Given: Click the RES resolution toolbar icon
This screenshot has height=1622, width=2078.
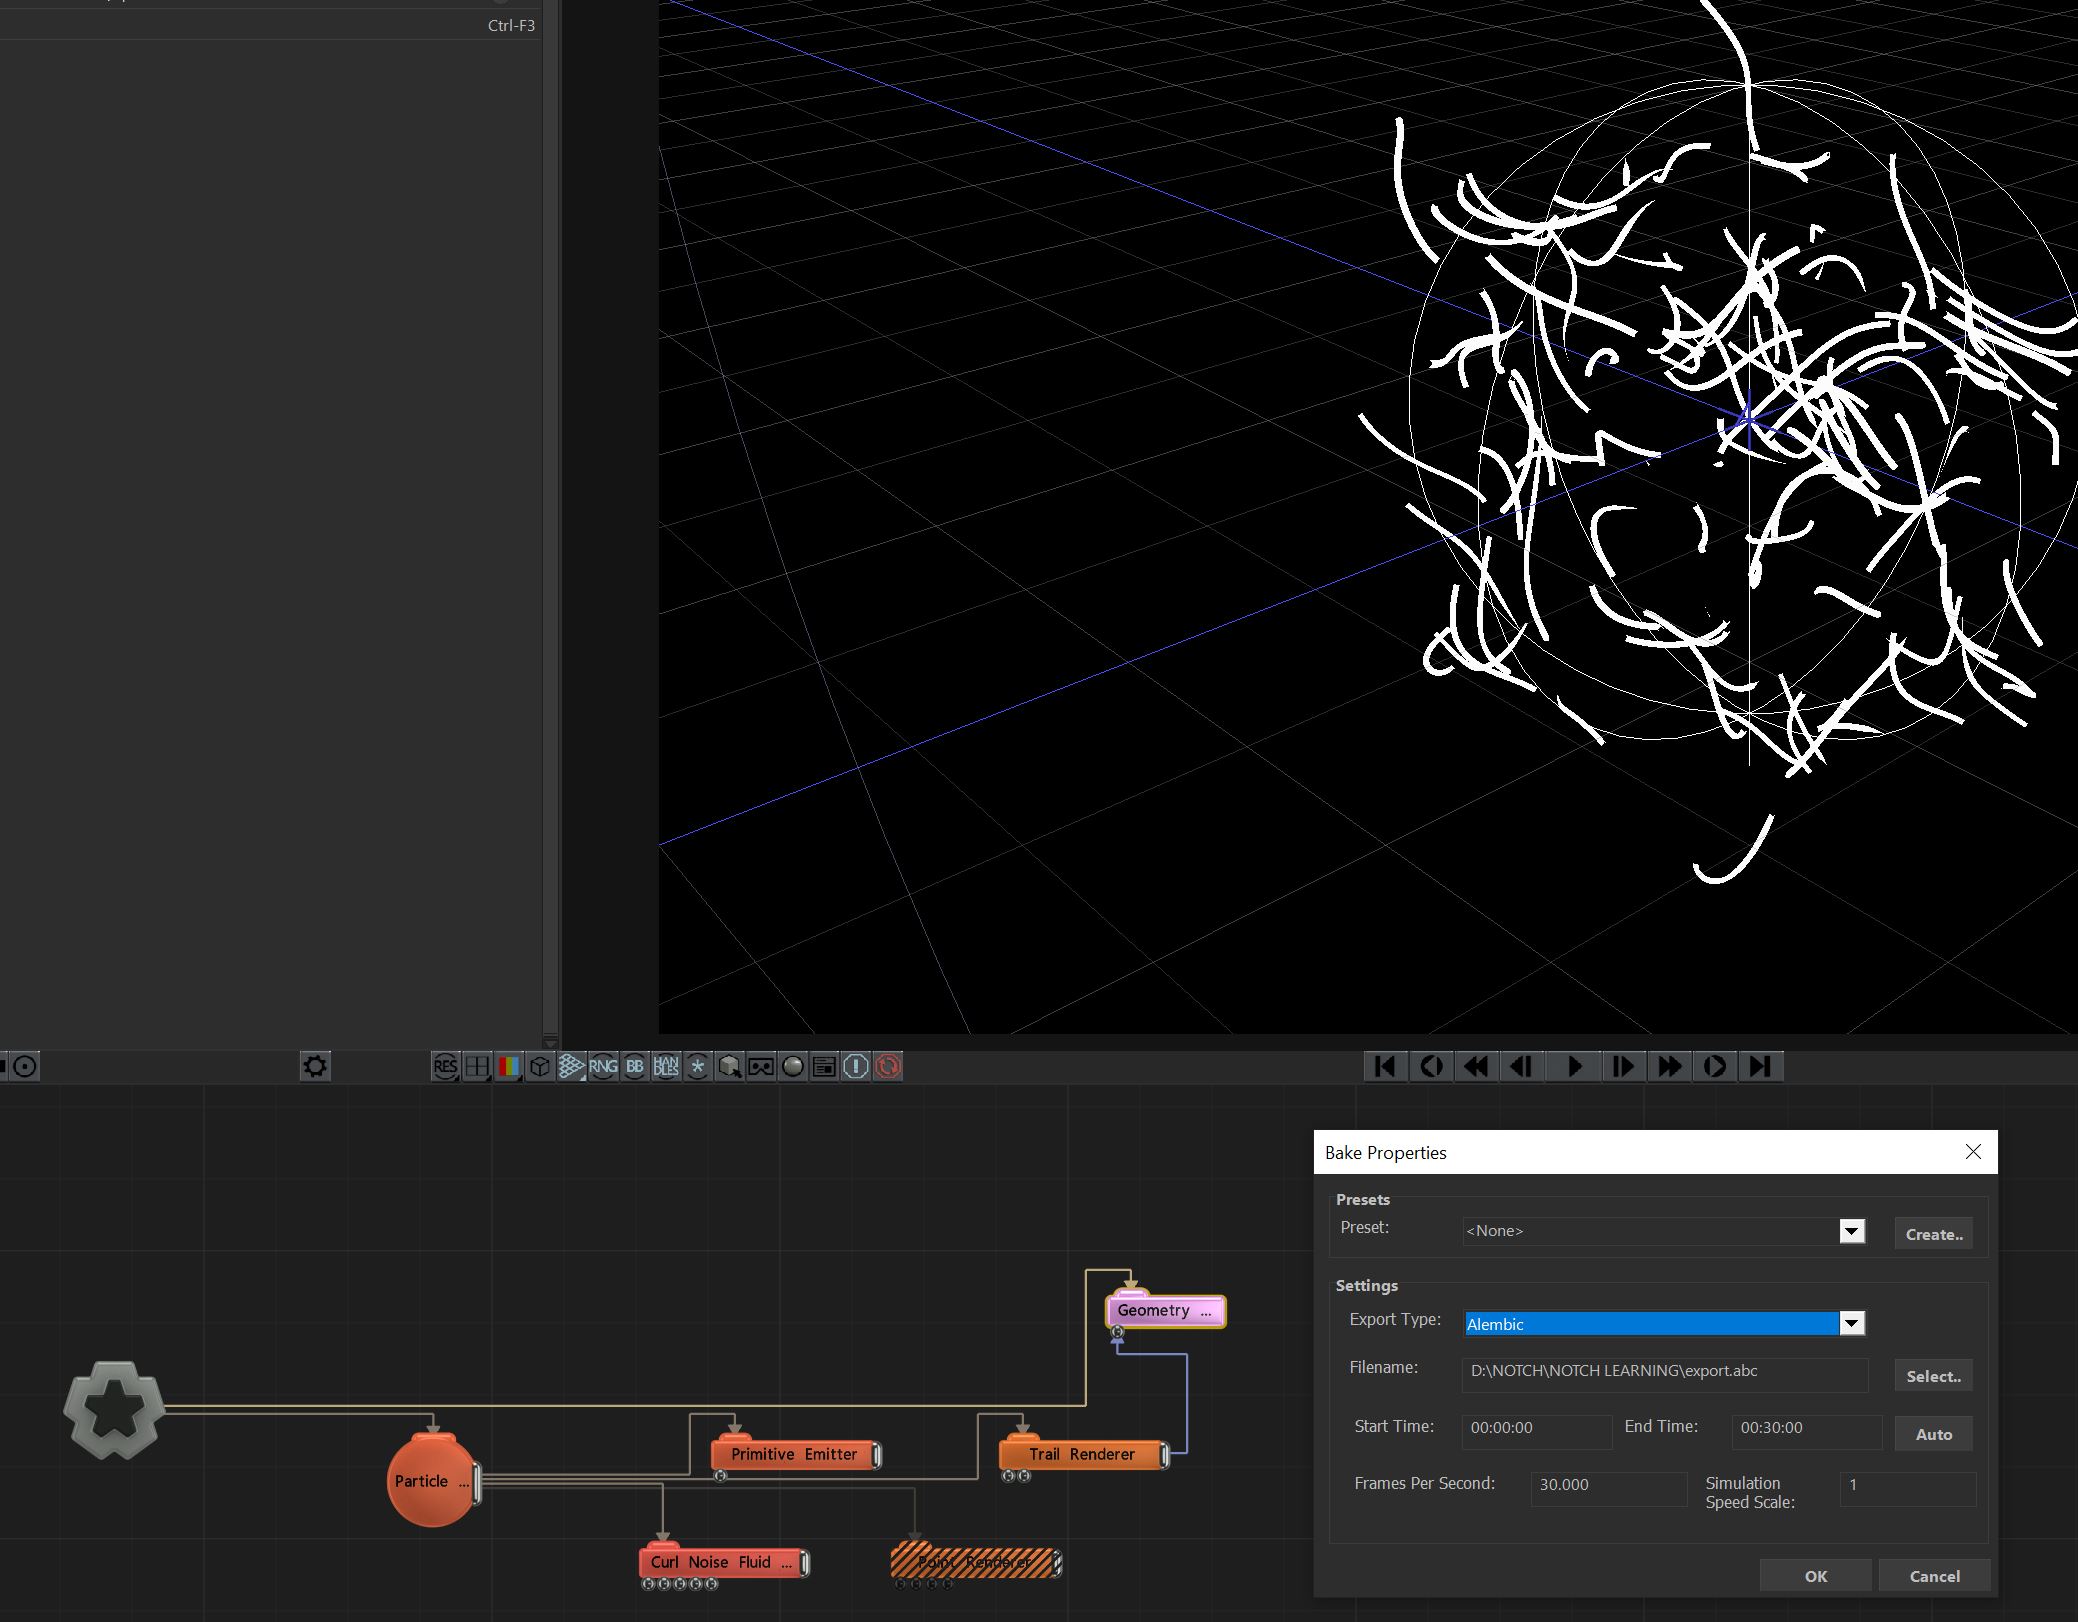Looking at the screenshot, I should [x=445, y=1066].
